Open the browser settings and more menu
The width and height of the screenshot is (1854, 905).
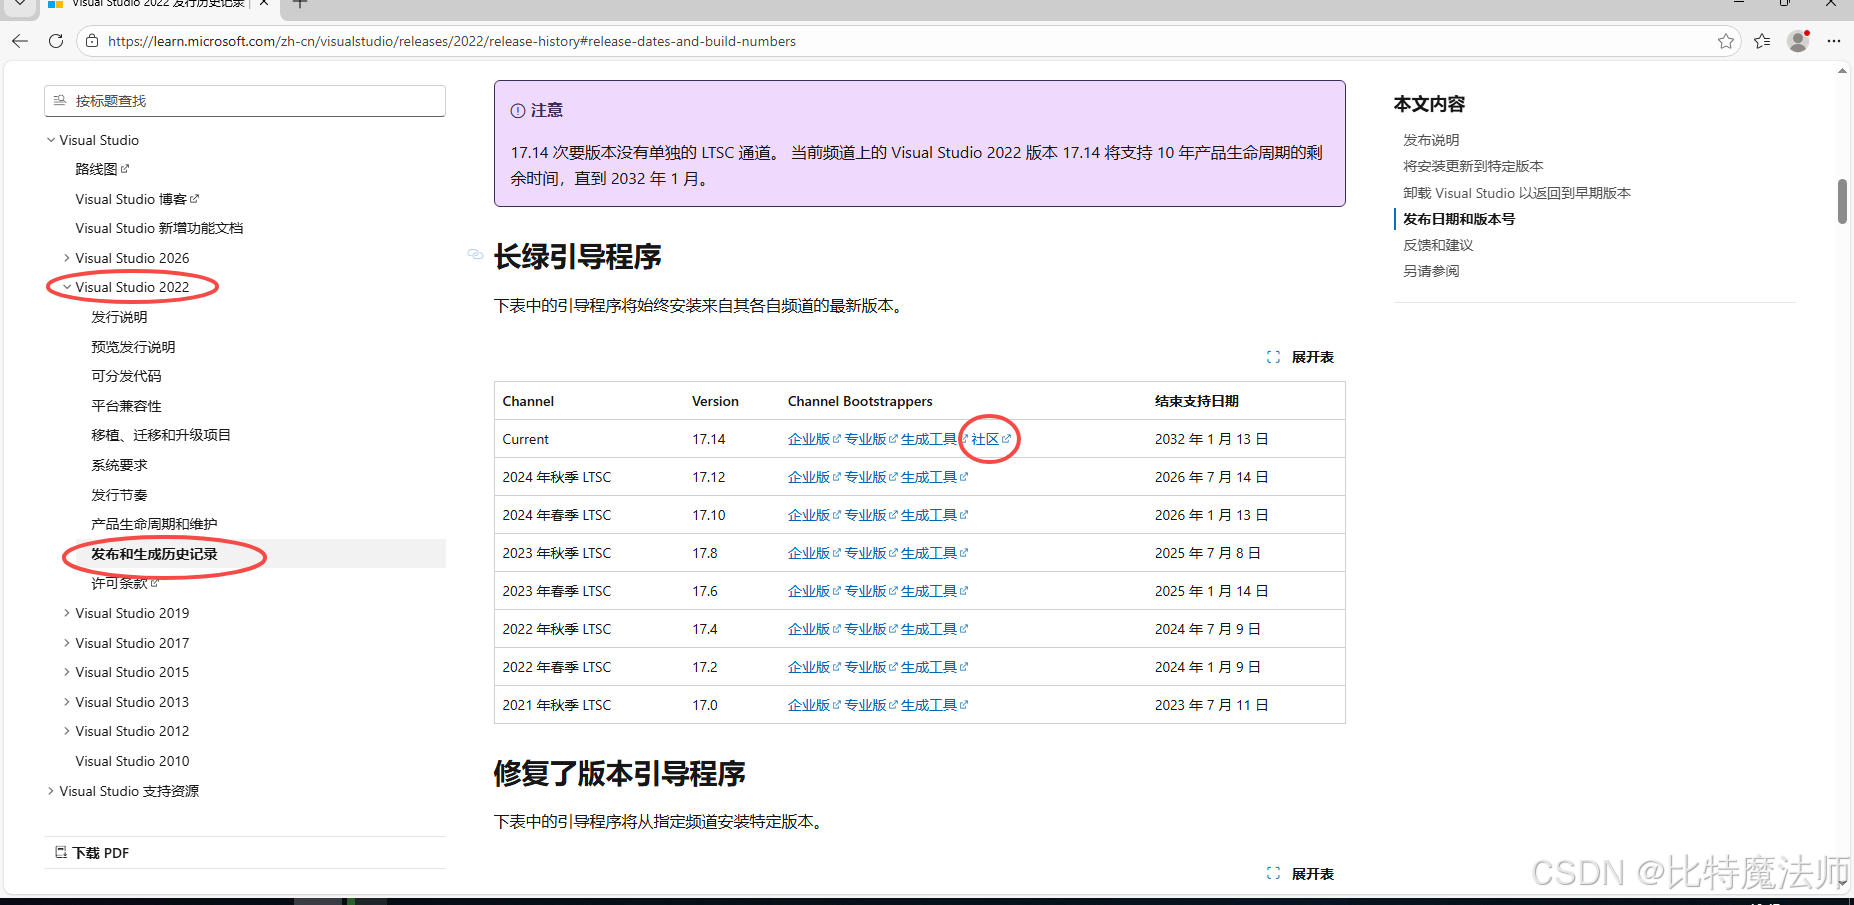1833,41
